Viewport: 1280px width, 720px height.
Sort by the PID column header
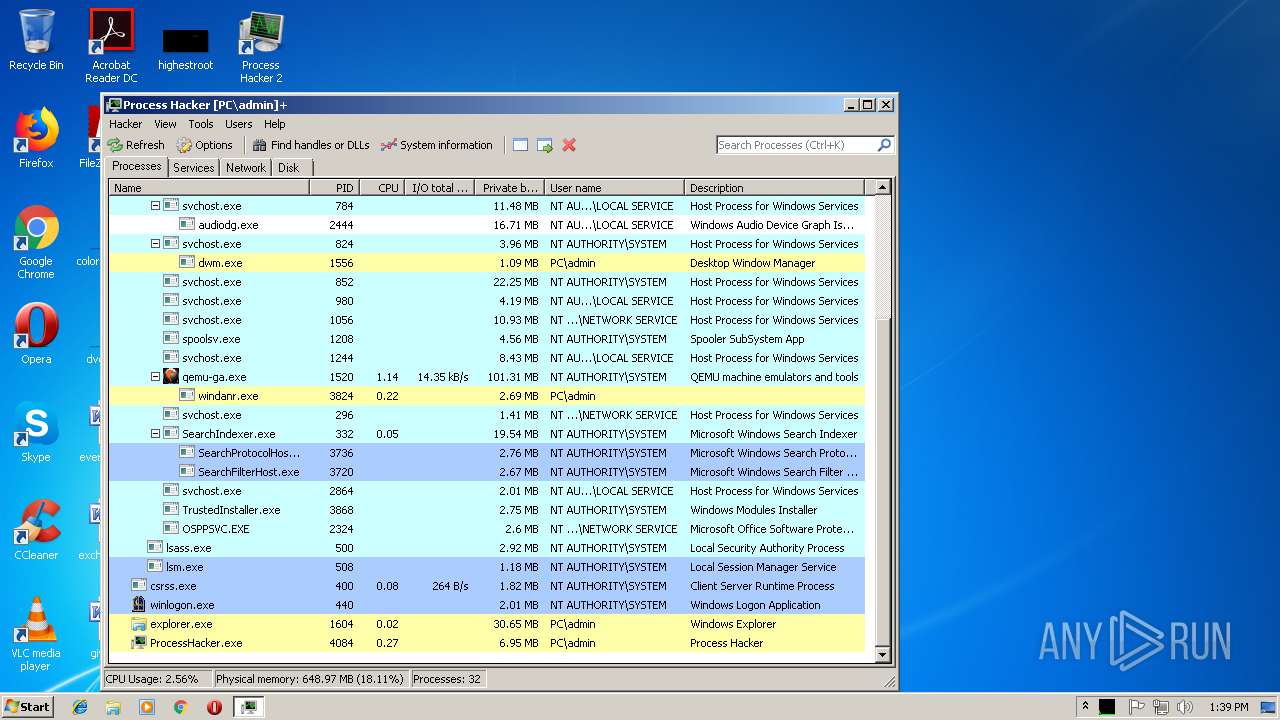tap(334, 187)
